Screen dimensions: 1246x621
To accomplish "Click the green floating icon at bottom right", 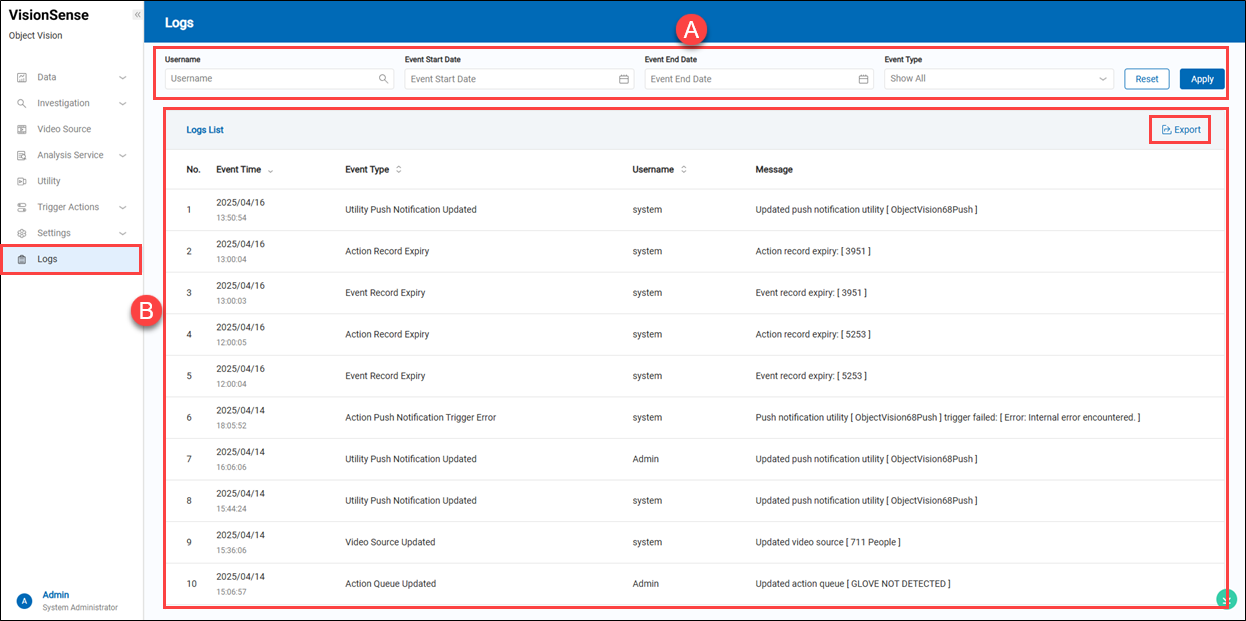I will click(x=1226, y=598).
